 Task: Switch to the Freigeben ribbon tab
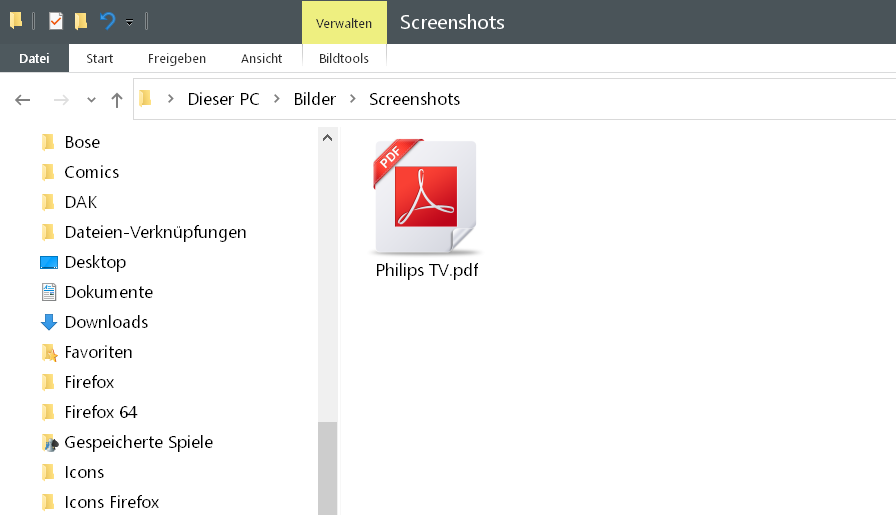[x=177, y=59]
